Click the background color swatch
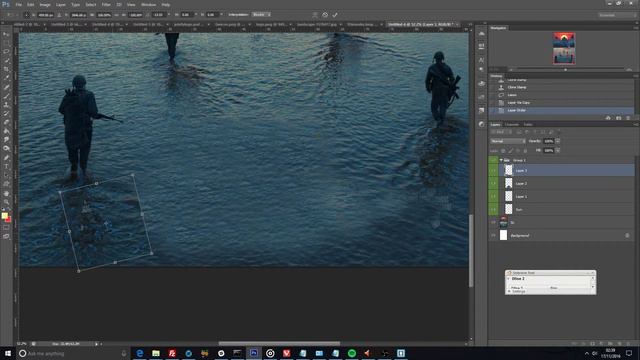This screenshot has height=360, width=640. (8, 220)
